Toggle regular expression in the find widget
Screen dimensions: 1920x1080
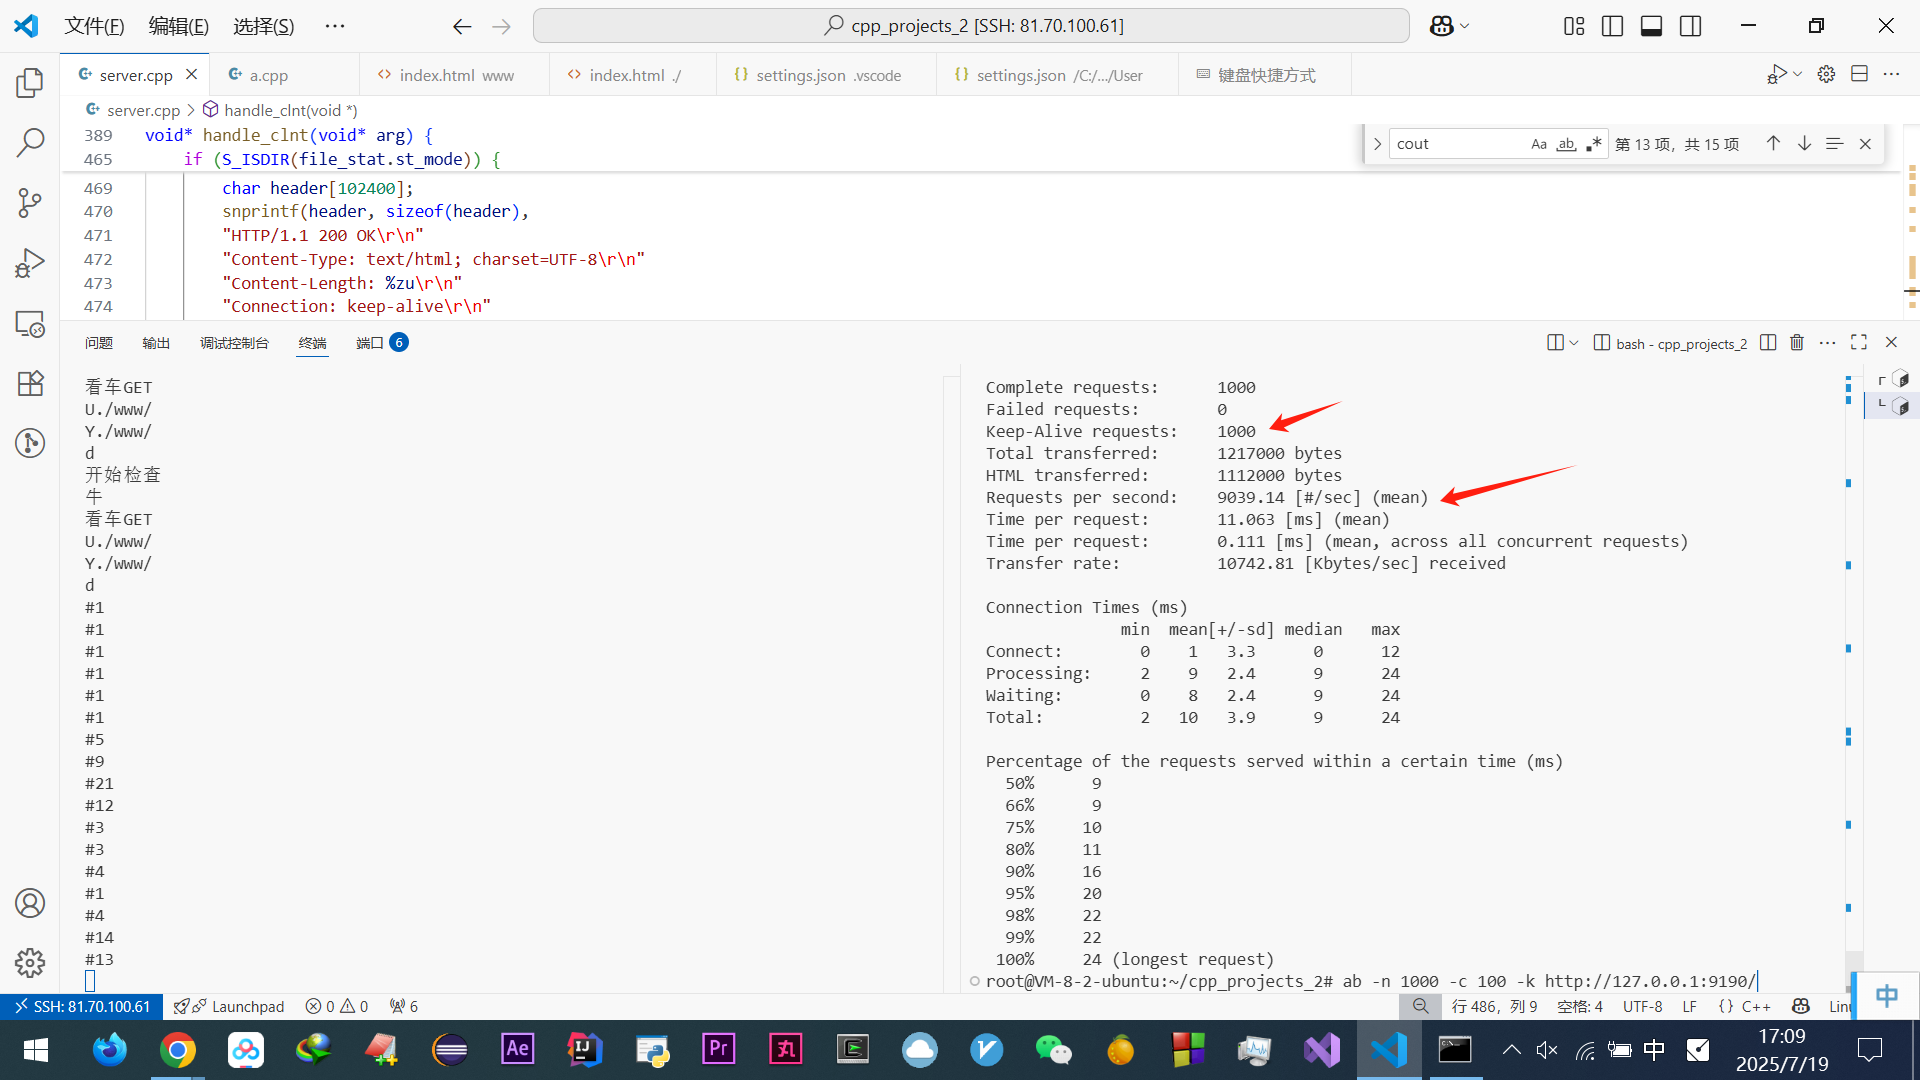point(1593,144)
